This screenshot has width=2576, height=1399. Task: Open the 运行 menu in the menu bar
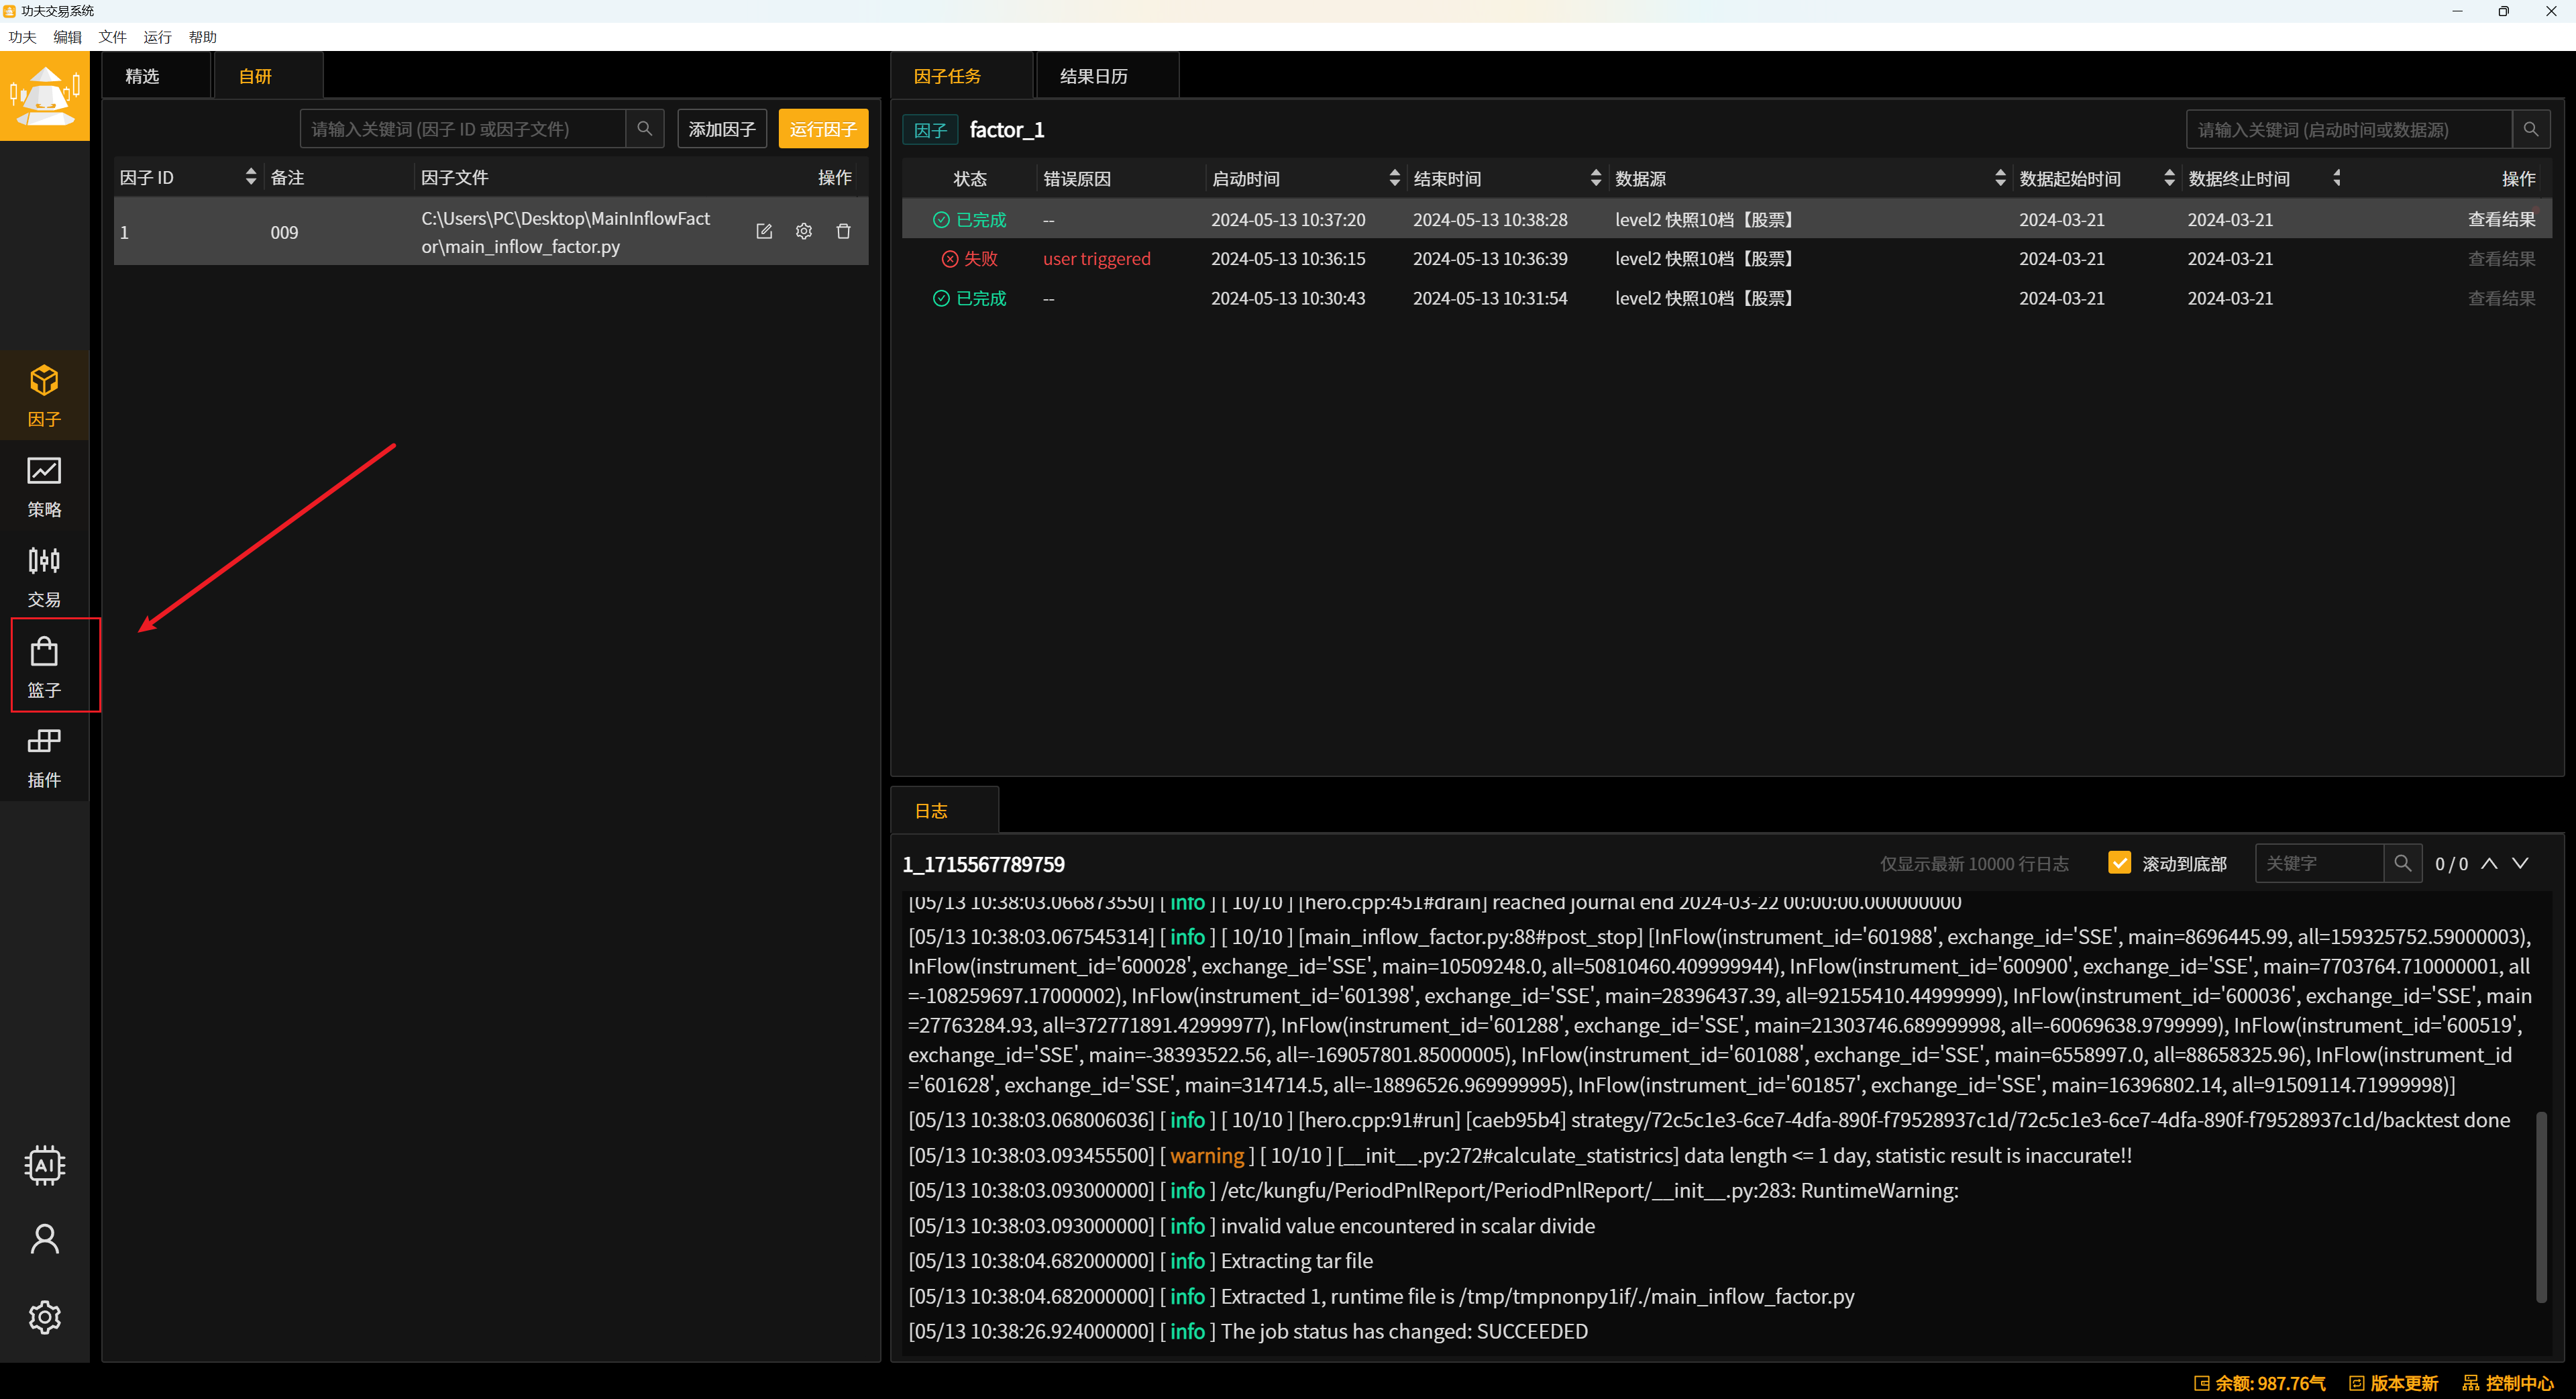pos(157,37)
